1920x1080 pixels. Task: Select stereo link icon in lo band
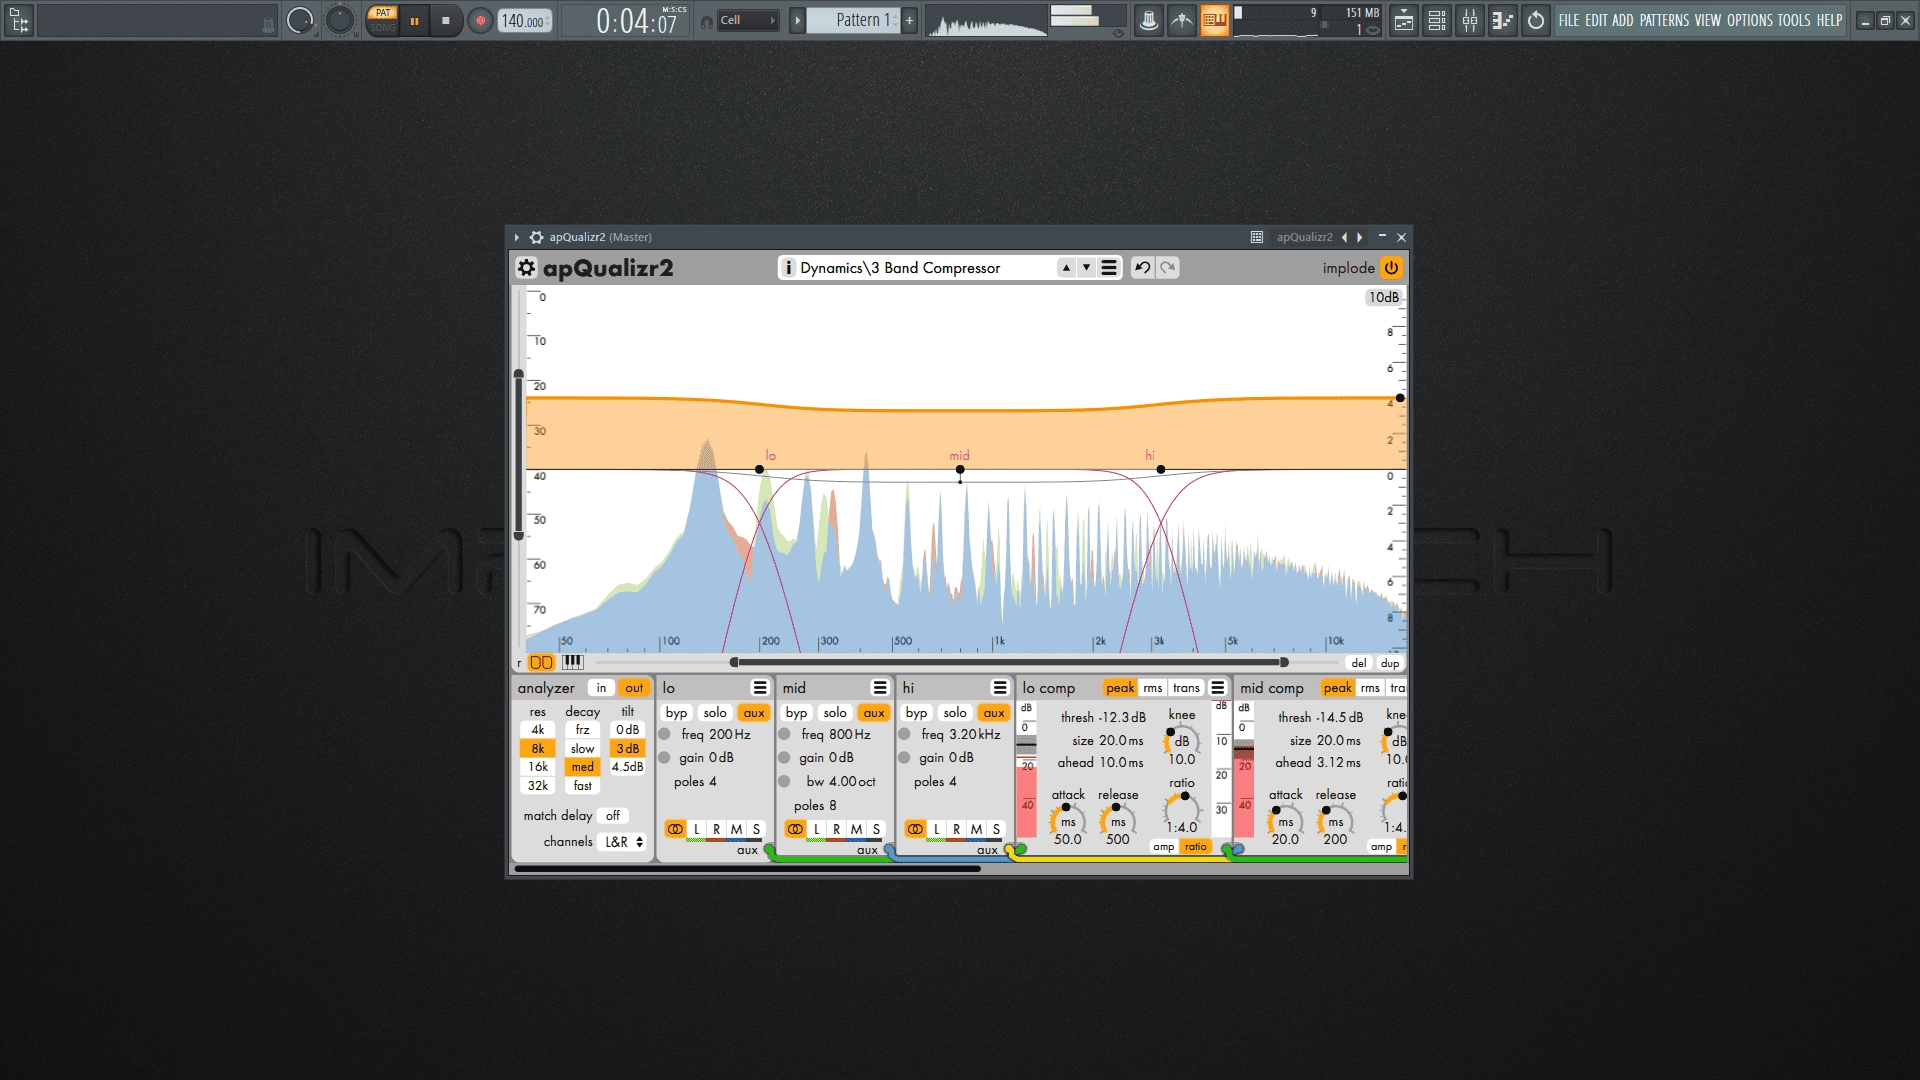click(675, 829)
